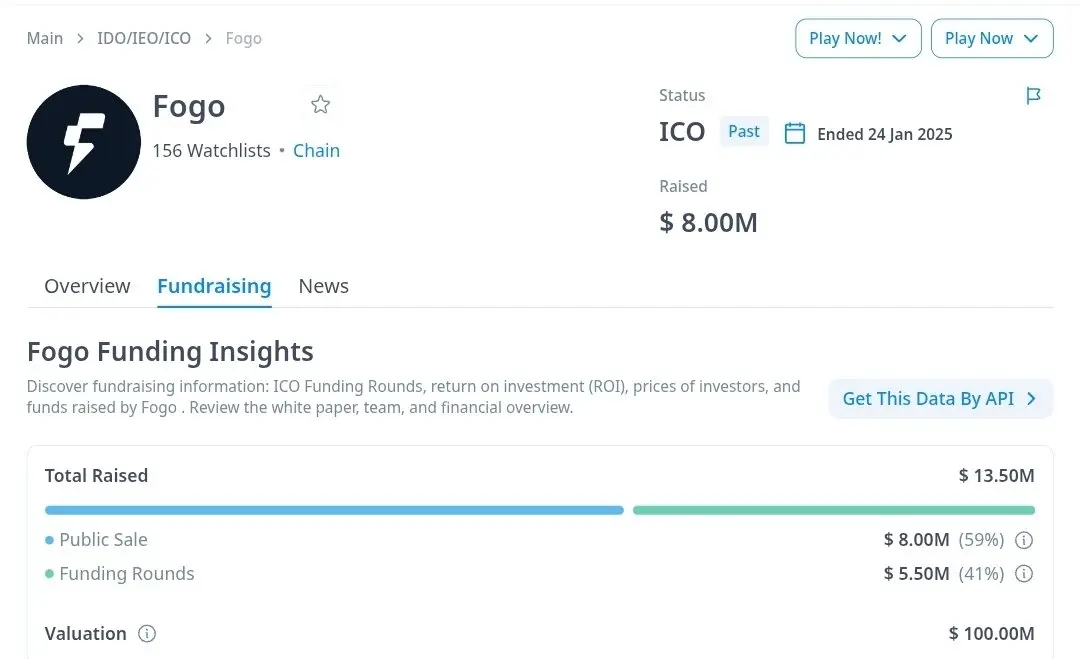Viewport: 1080px width, 659px height.
Task: Open the News tab
Action: 324,286
